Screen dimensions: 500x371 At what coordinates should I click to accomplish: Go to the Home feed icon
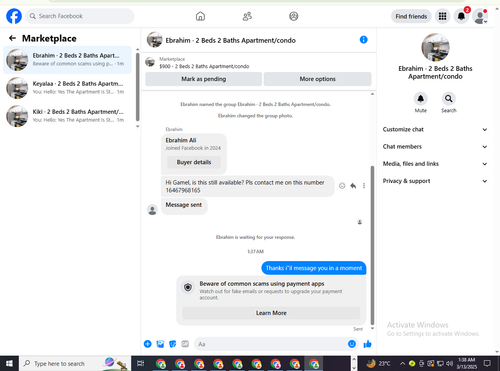[200, 16]
